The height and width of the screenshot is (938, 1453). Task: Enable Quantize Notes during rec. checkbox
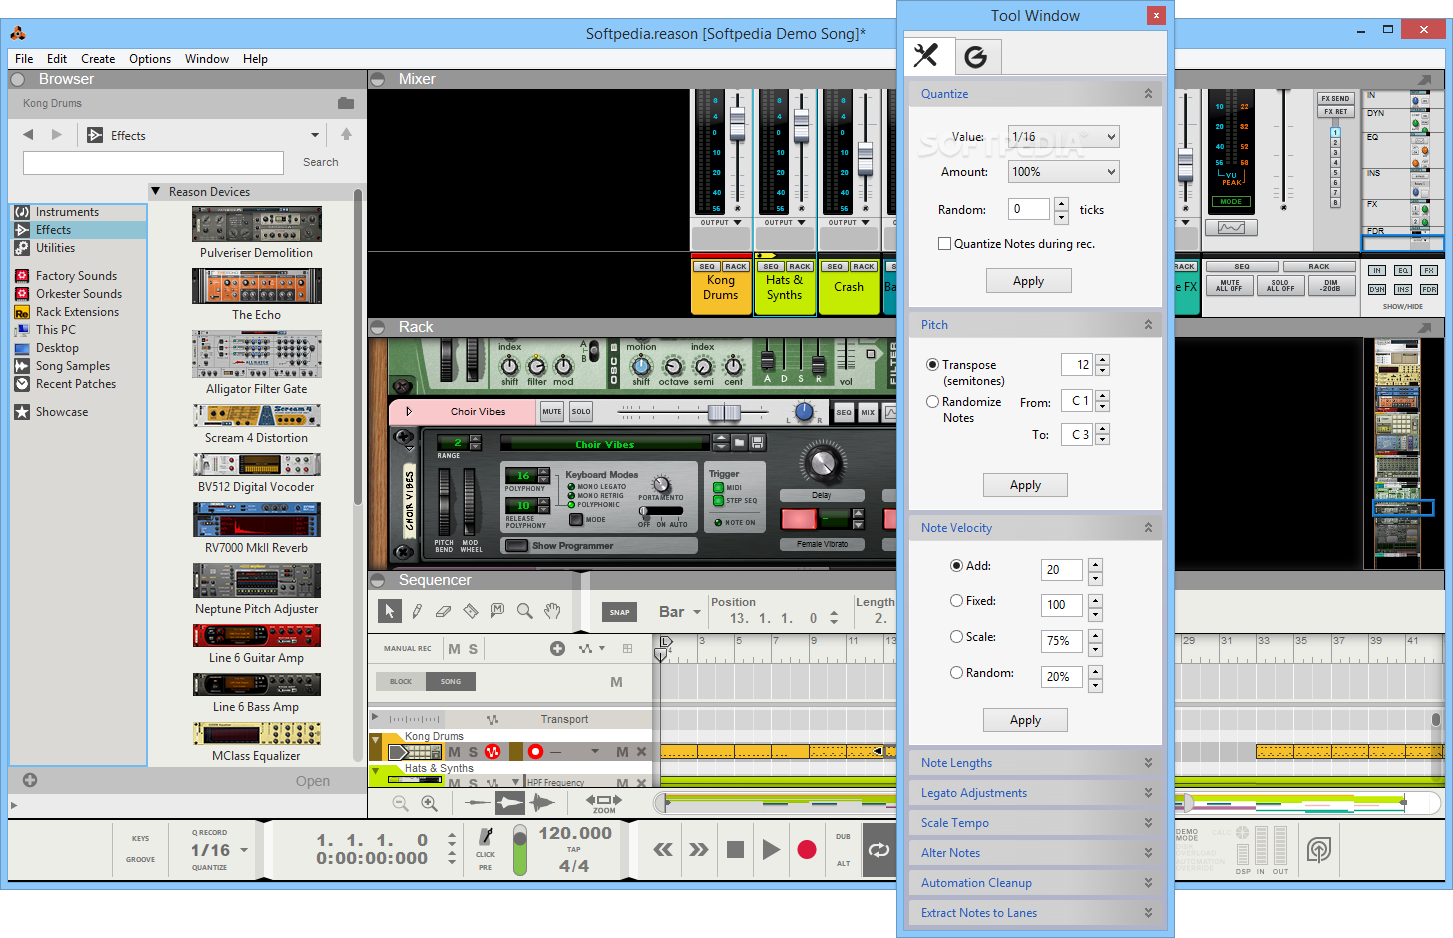point(944,244)
